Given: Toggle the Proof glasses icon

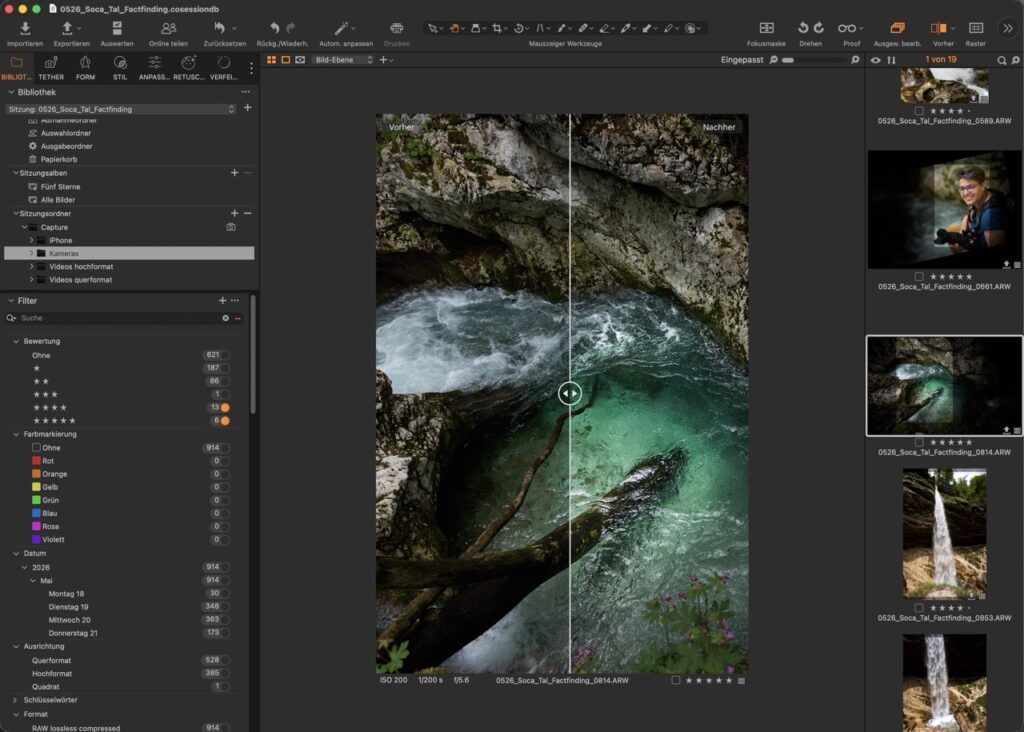Looking at the screenshot, I should click(847, 28).
